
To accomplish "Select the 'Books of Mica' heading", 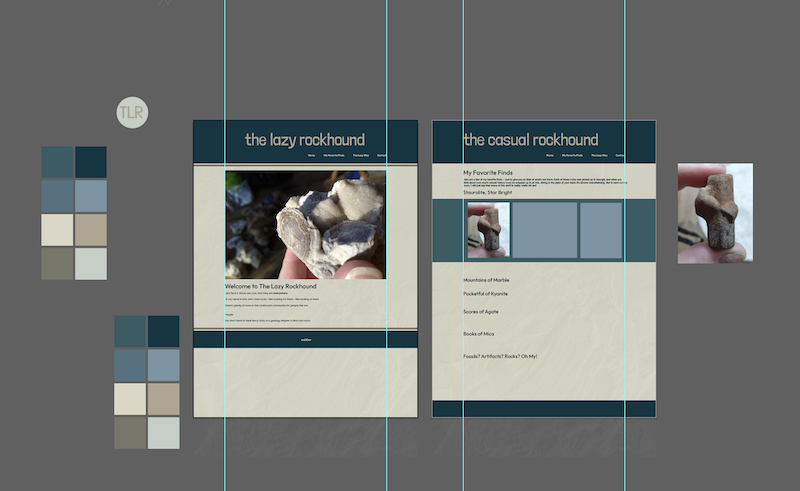I will coord(479,334).
